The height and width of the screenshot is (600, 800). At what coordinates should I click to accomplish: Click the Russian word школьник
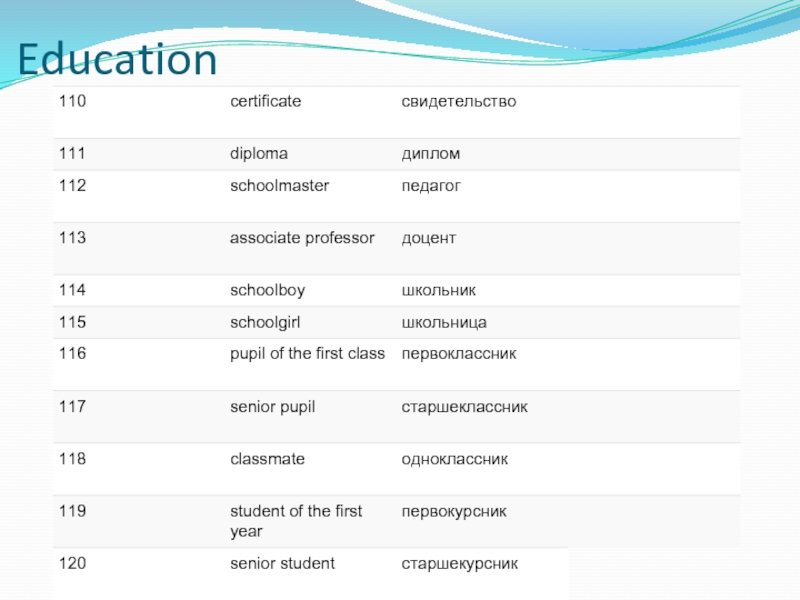[439, 291]
